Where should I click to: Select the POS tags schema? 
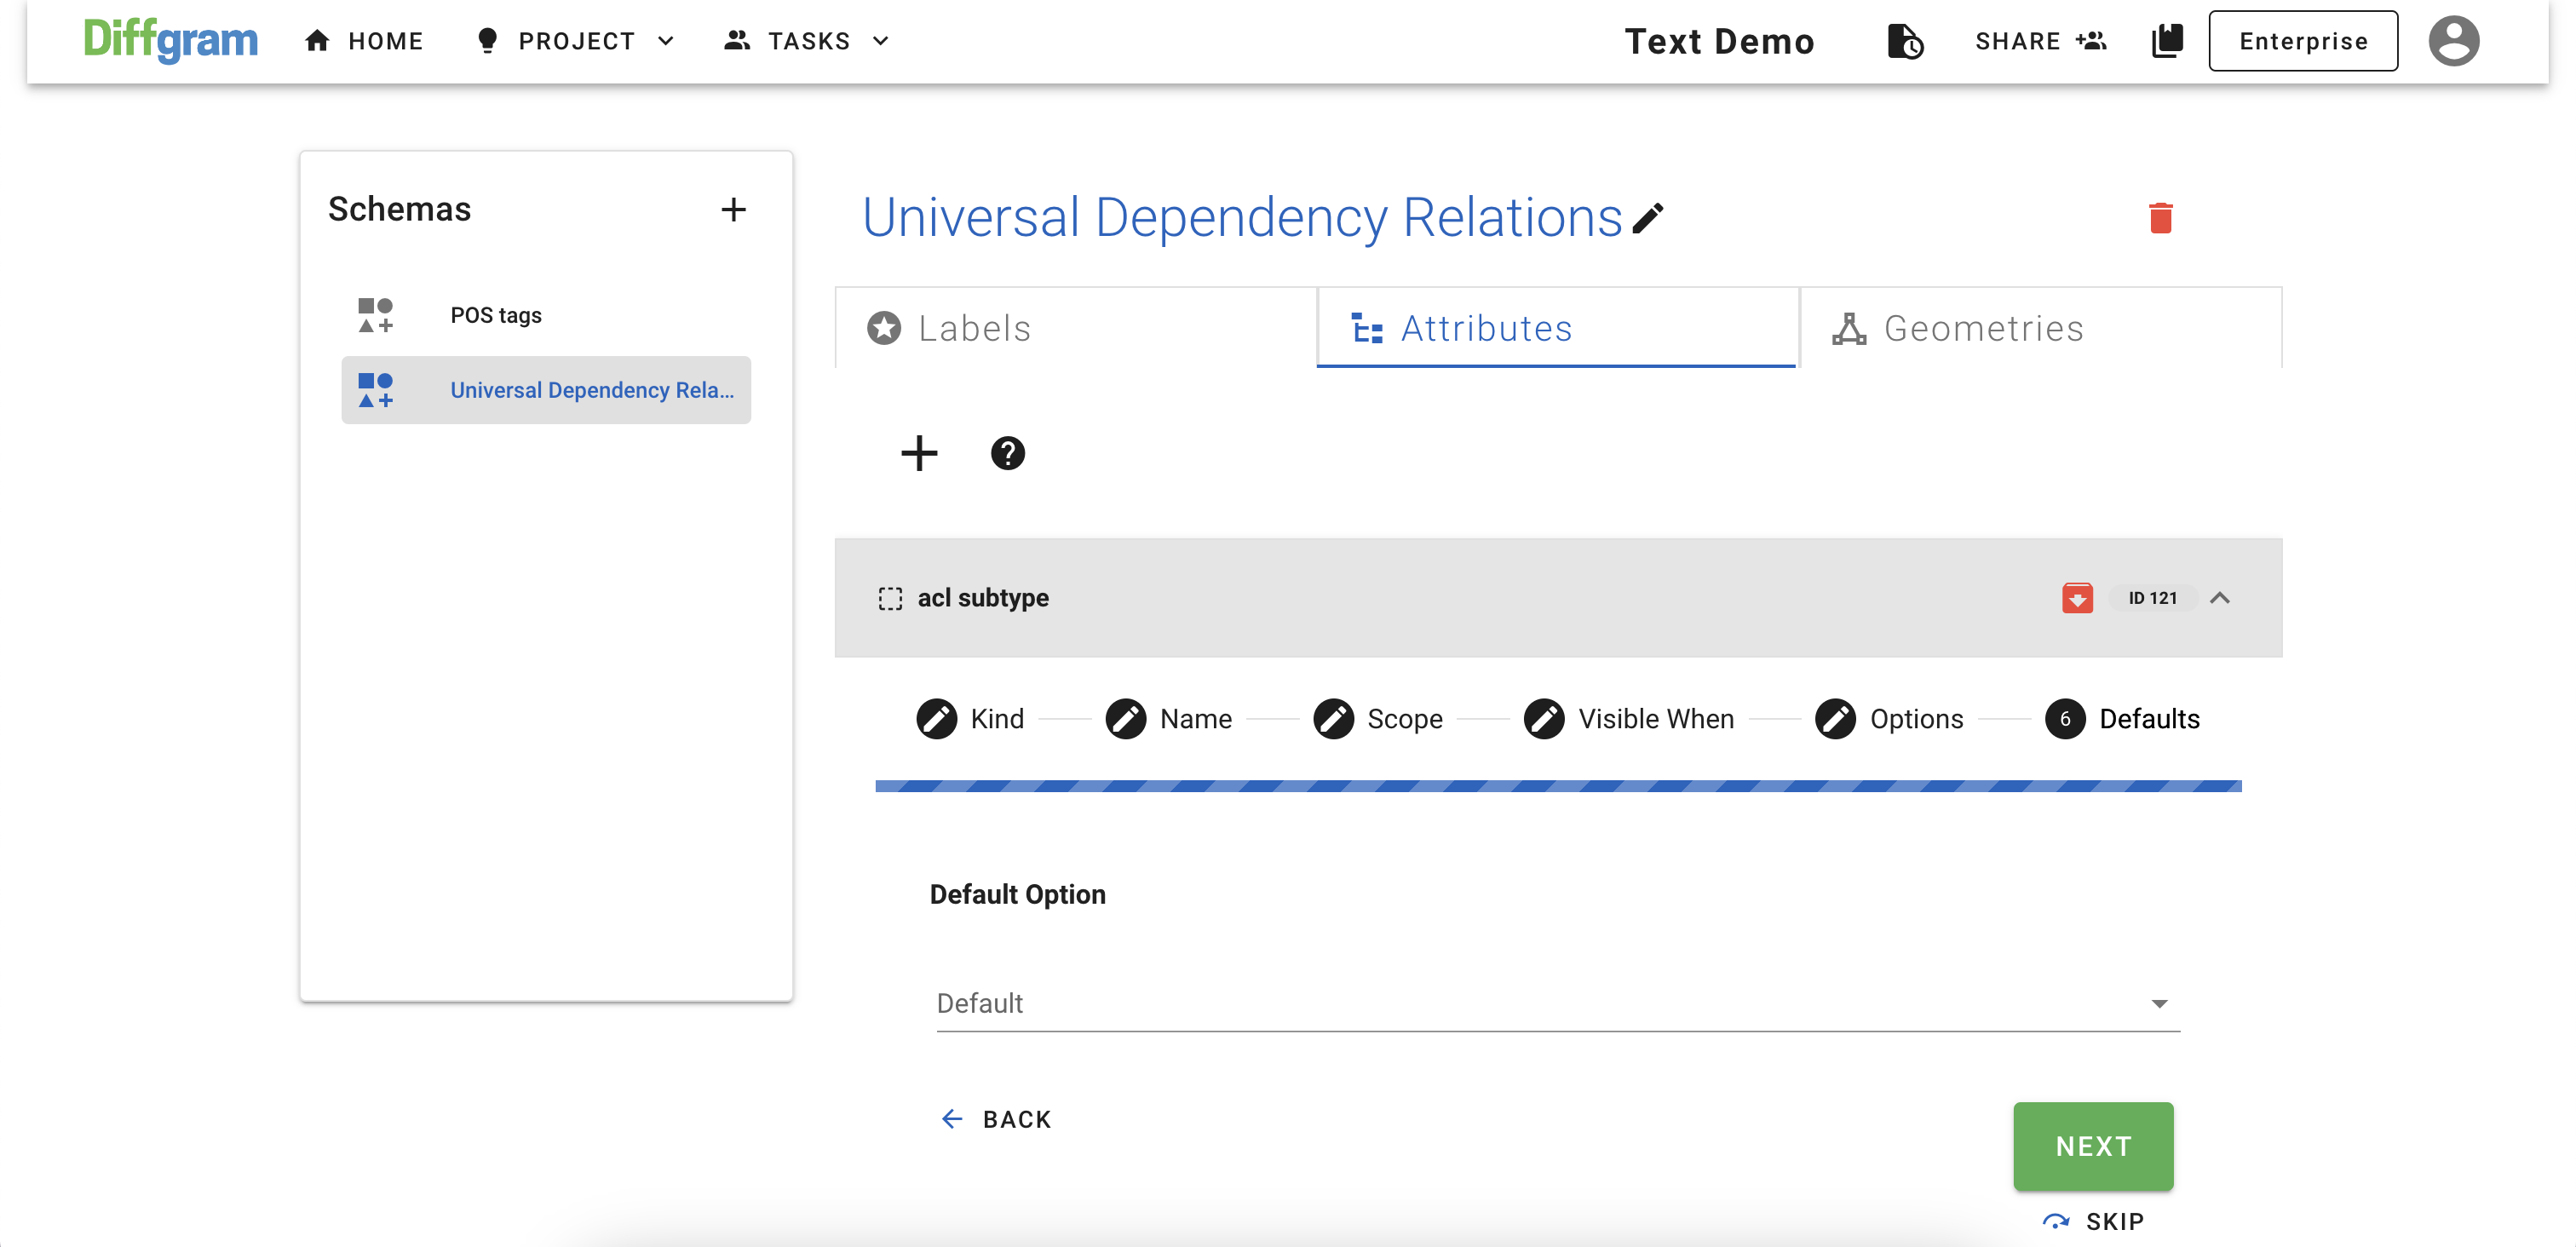tap(495, 315)
